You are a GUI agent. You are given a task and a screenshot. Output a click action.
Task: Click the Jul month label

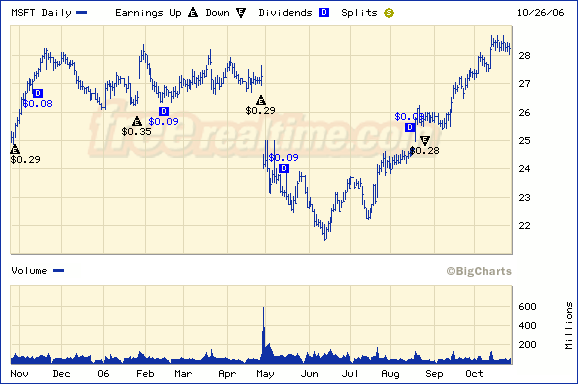tap(350, 374)
